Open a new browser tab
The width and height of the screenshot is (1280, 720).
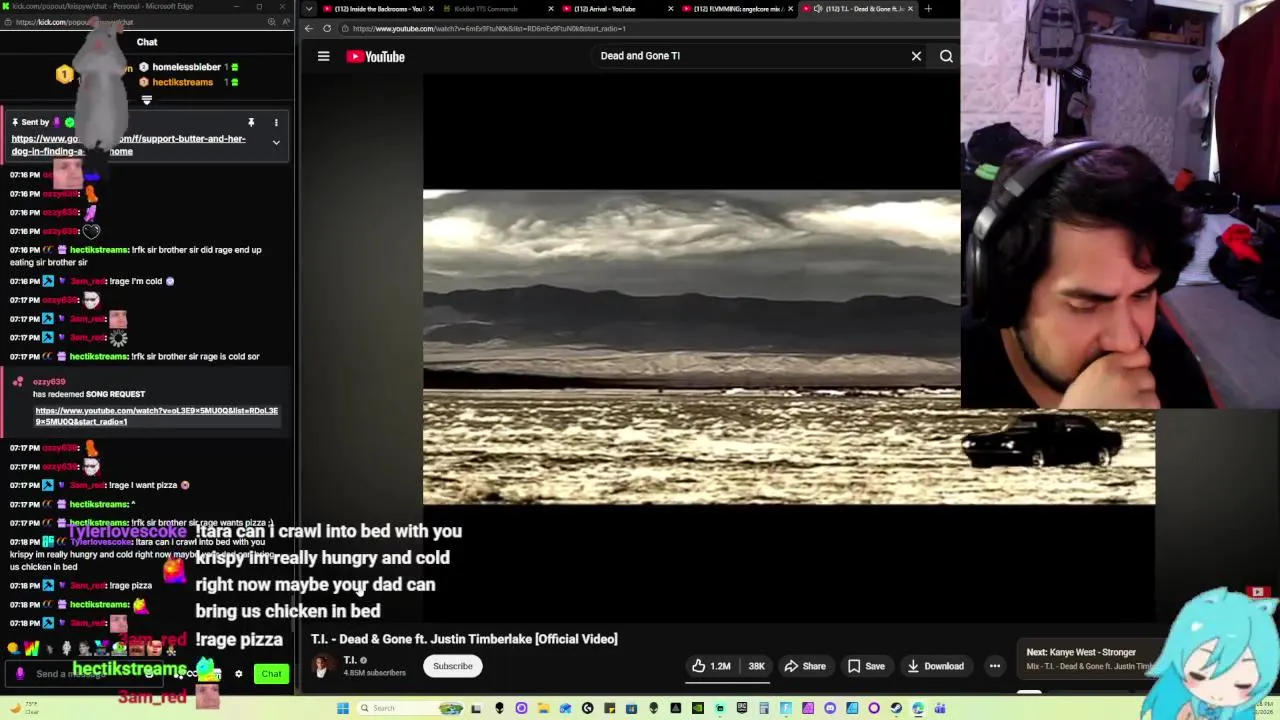(928, 9)
